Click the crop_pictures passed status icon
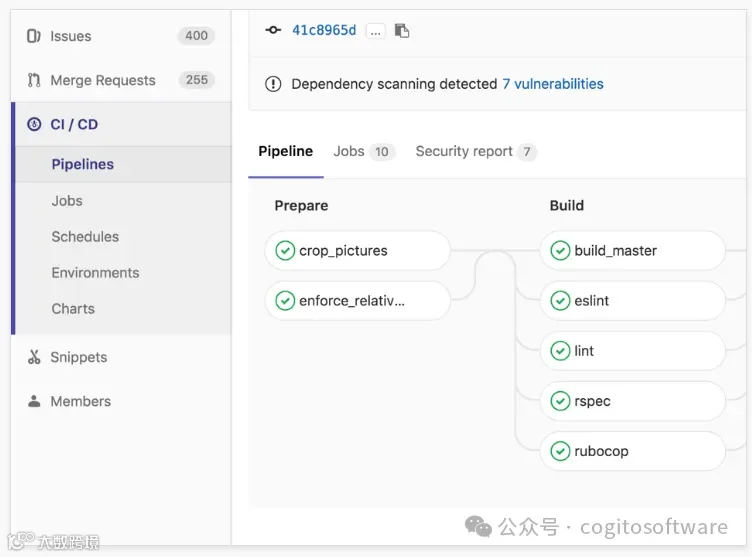752x557 pixels. (x=285, y=250)
